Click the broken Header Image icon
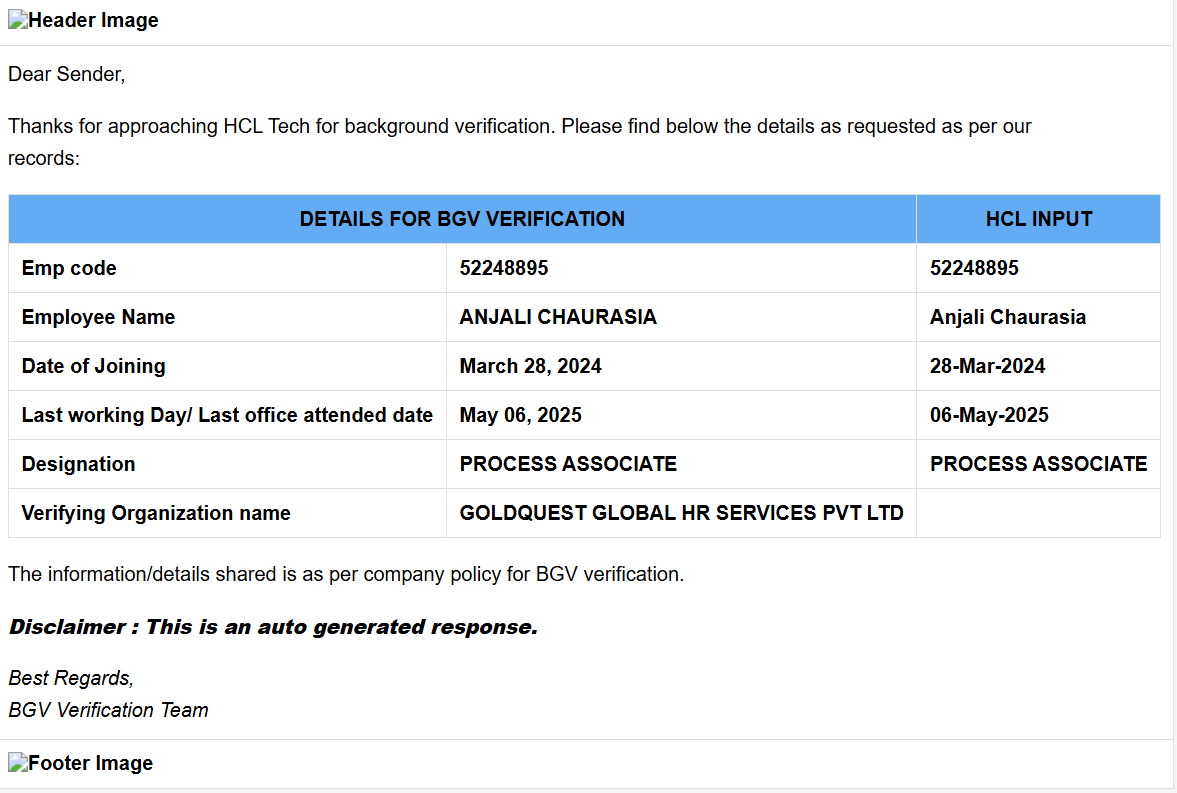Image resolution: width=1177 pixels, height=793 pixels. tap(18, 21)
